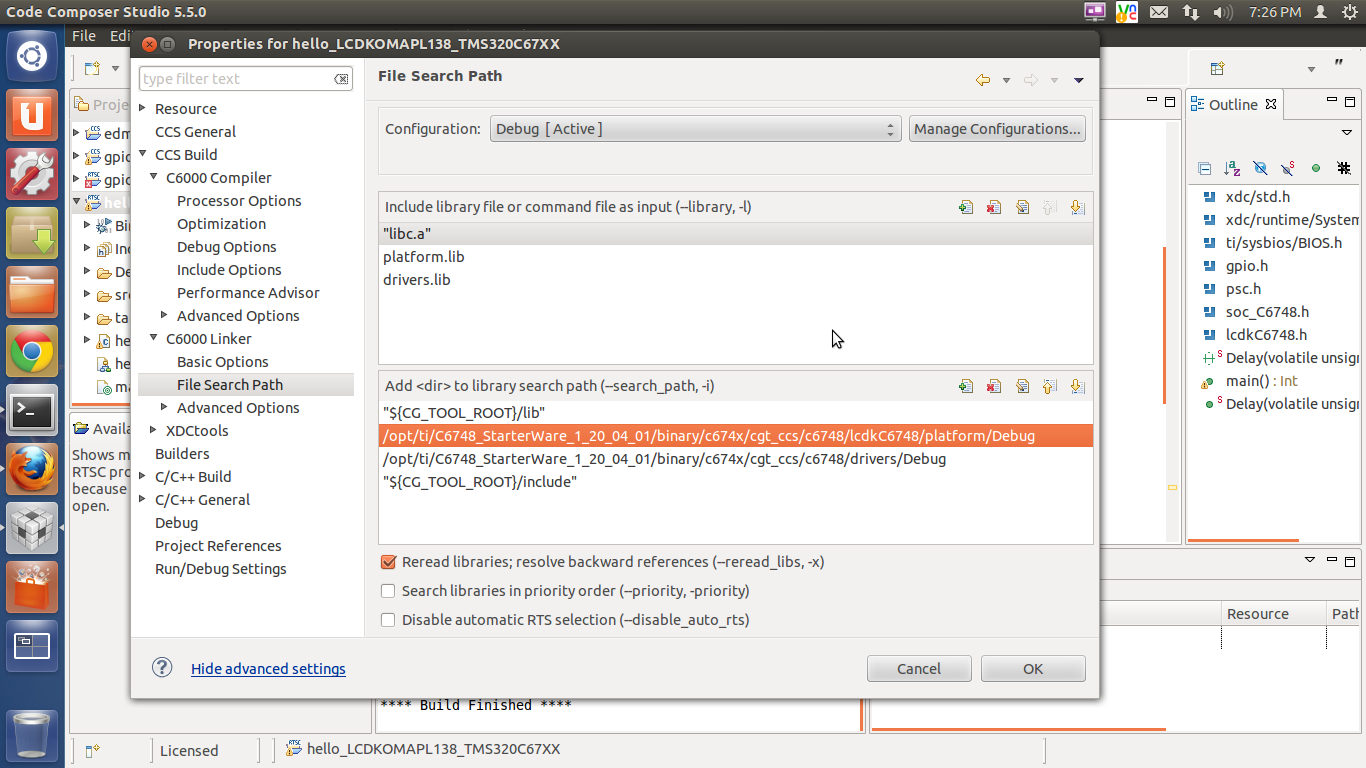Open the Ubuntu Software Center

(32, 588)
